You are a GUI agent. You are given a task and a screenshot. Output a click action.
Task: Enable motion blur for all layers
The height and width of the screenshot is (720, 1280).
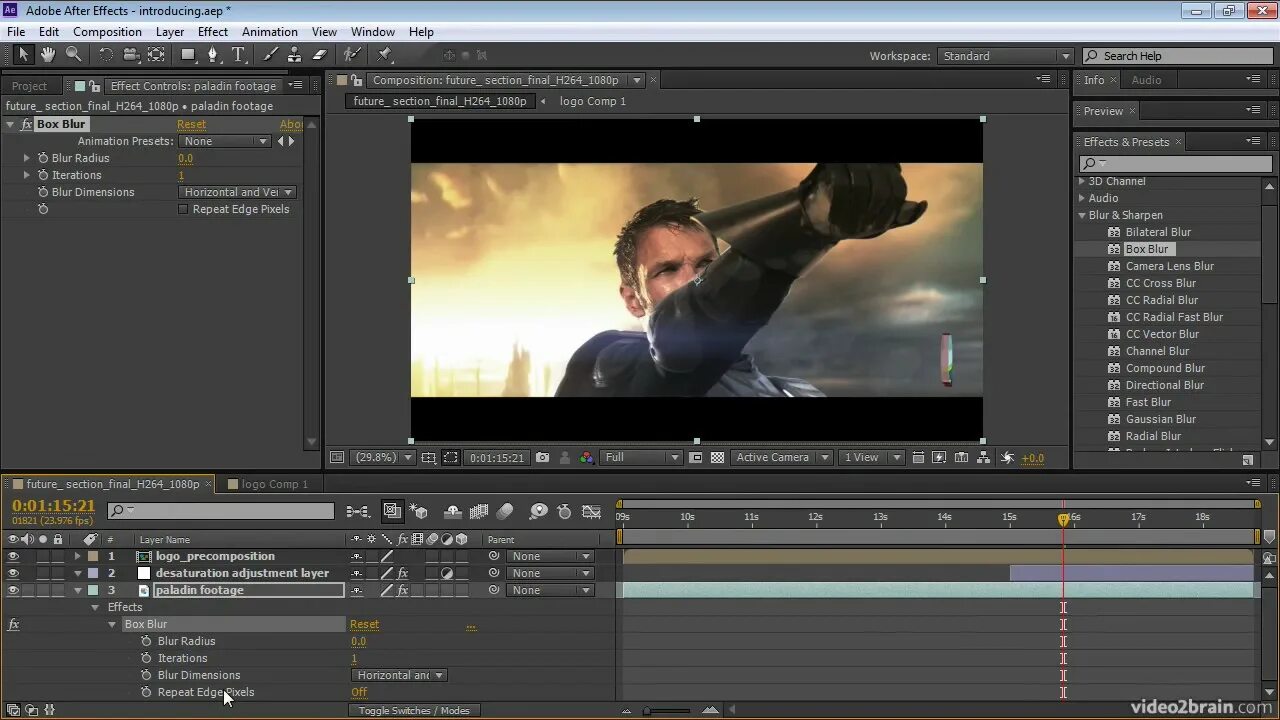click(x=505, y=511)
